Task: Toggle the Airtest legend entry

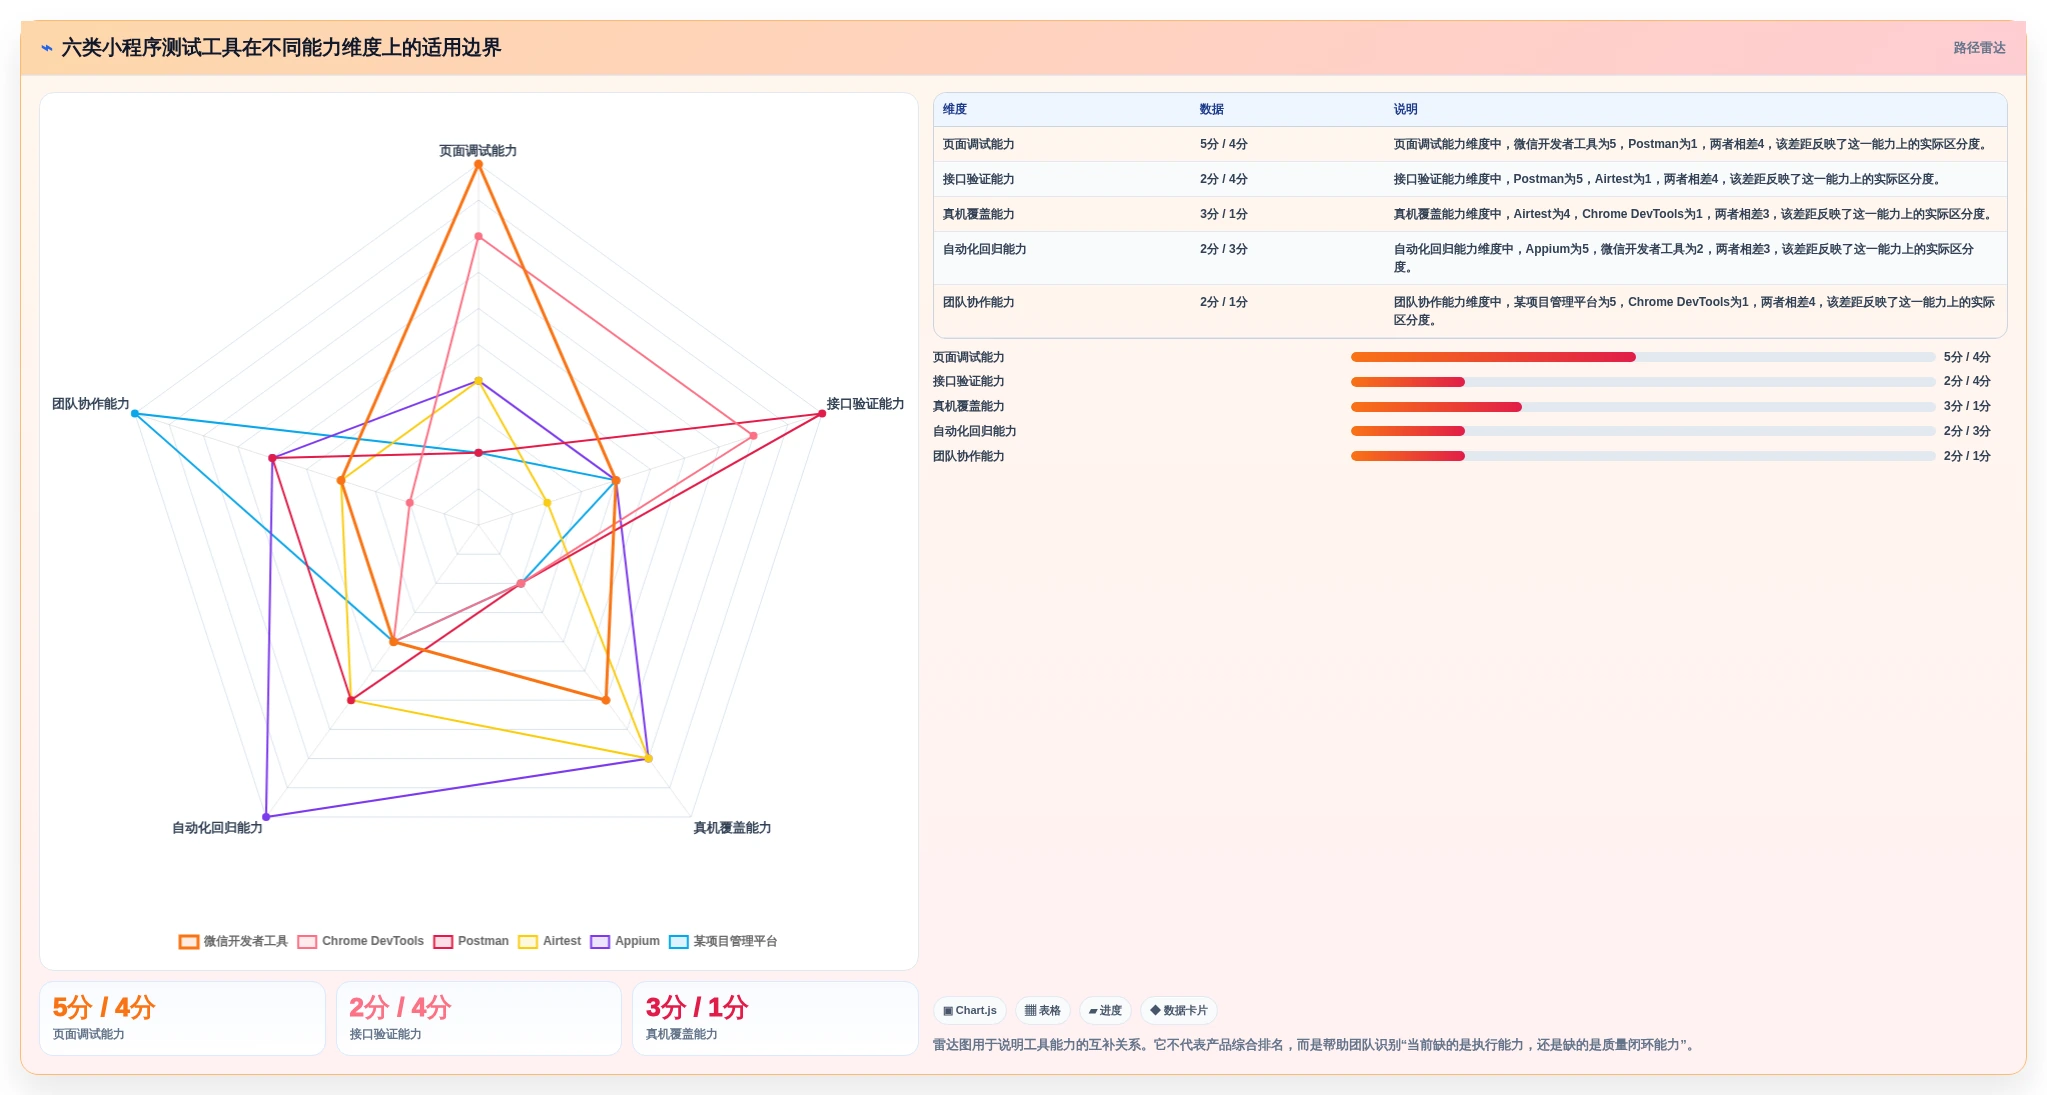Action: click(x=550, y=941)
